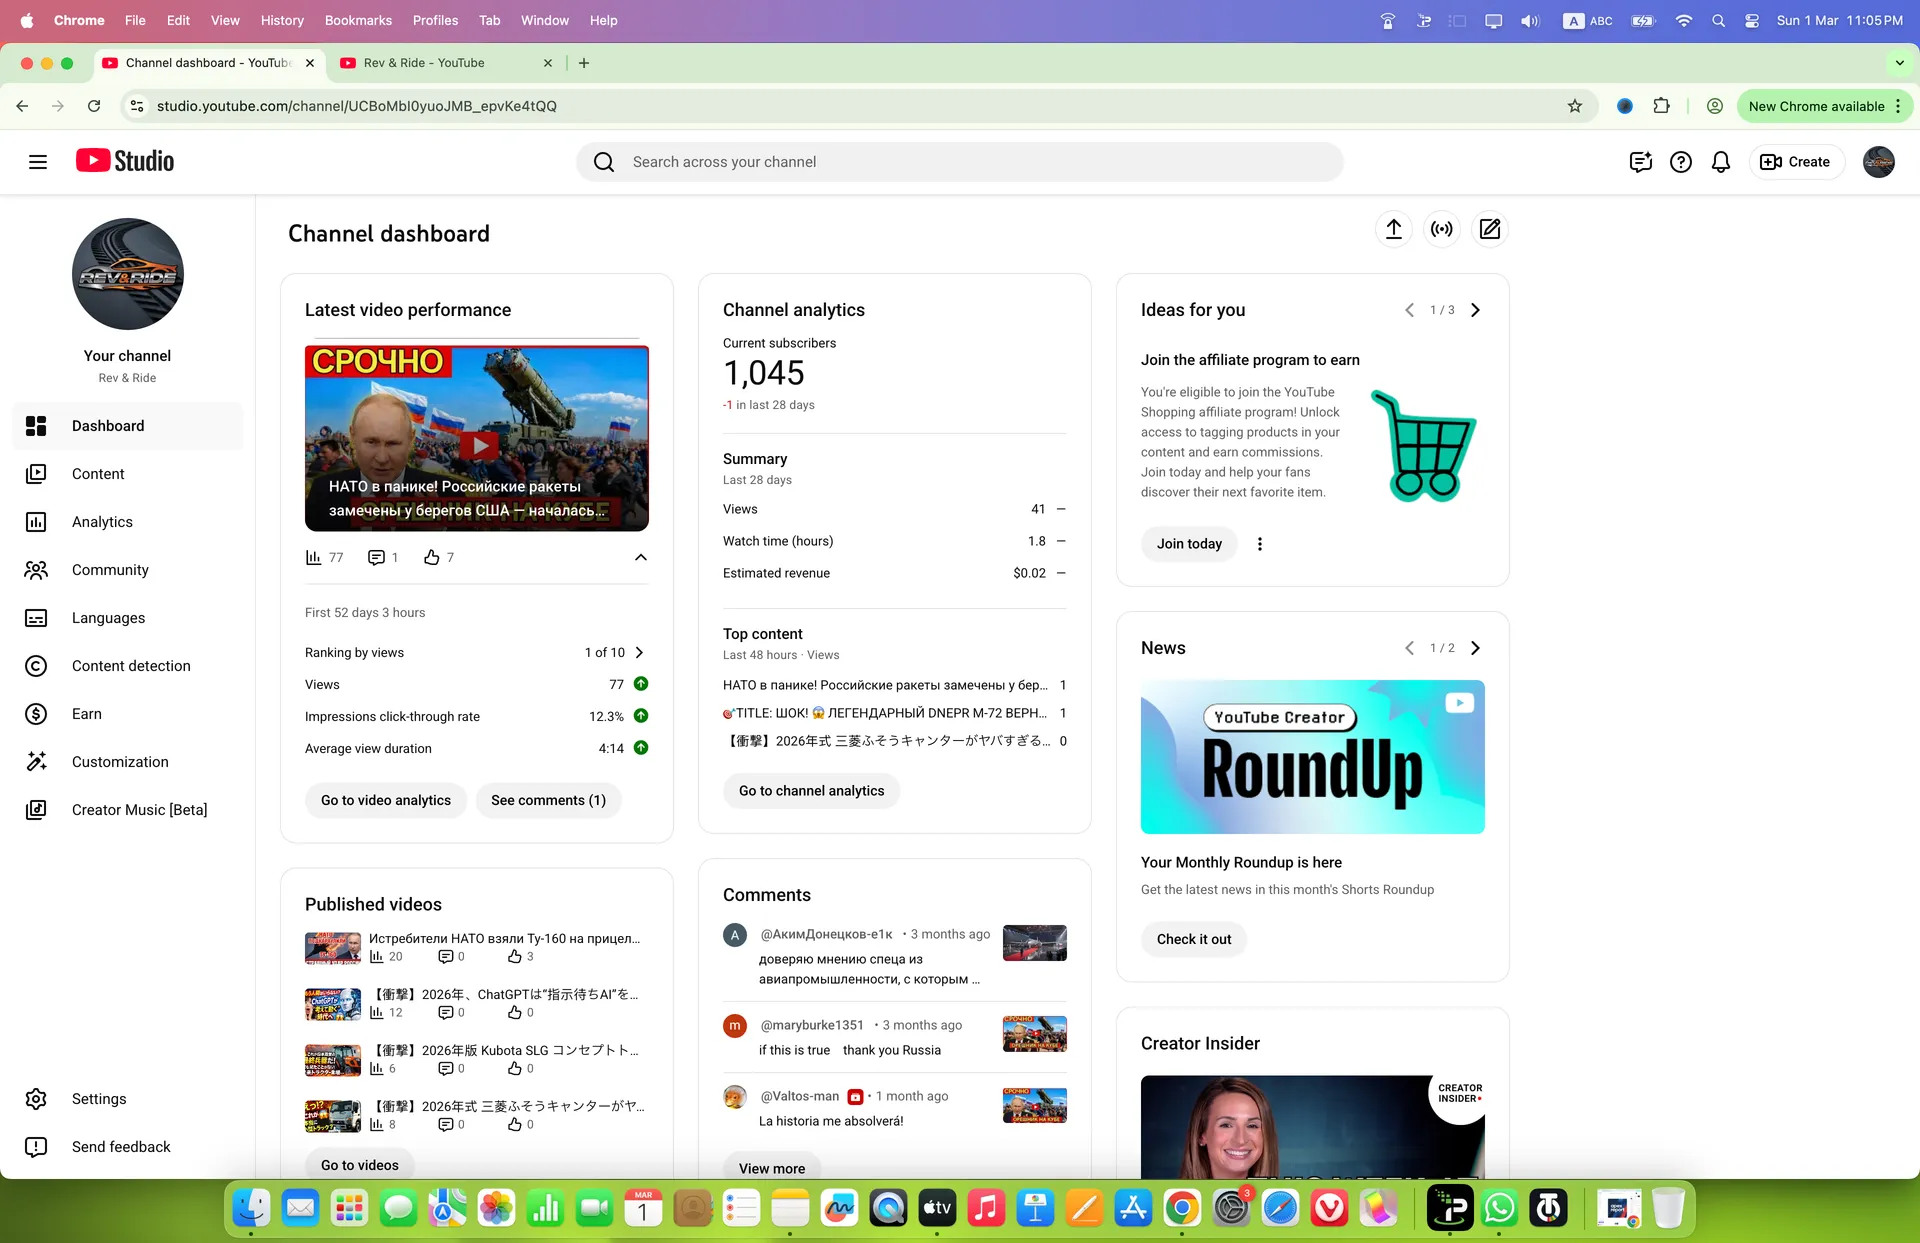Open WhatsApp from the Dock
Screen dimensions: 1920x1243
(x=1499, y=1209)
